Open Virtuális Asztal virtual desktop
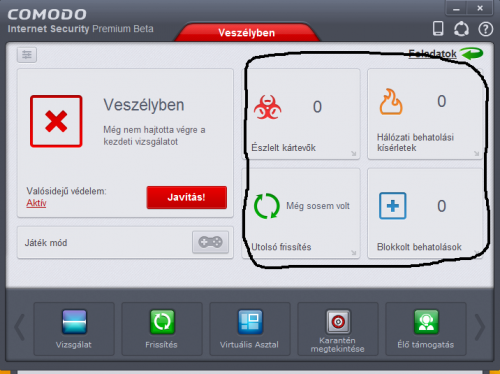 coord(250,329)
